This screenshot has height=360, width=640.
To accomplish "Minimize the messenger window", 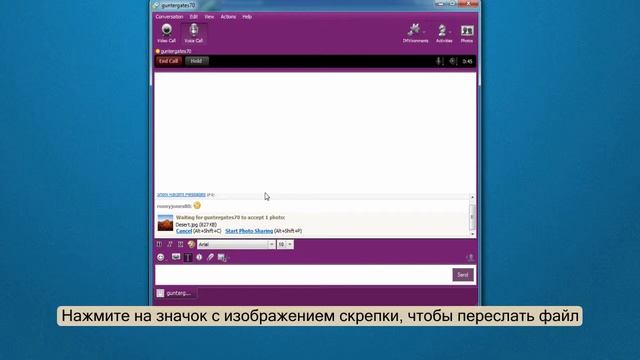I will pos(440,3).
